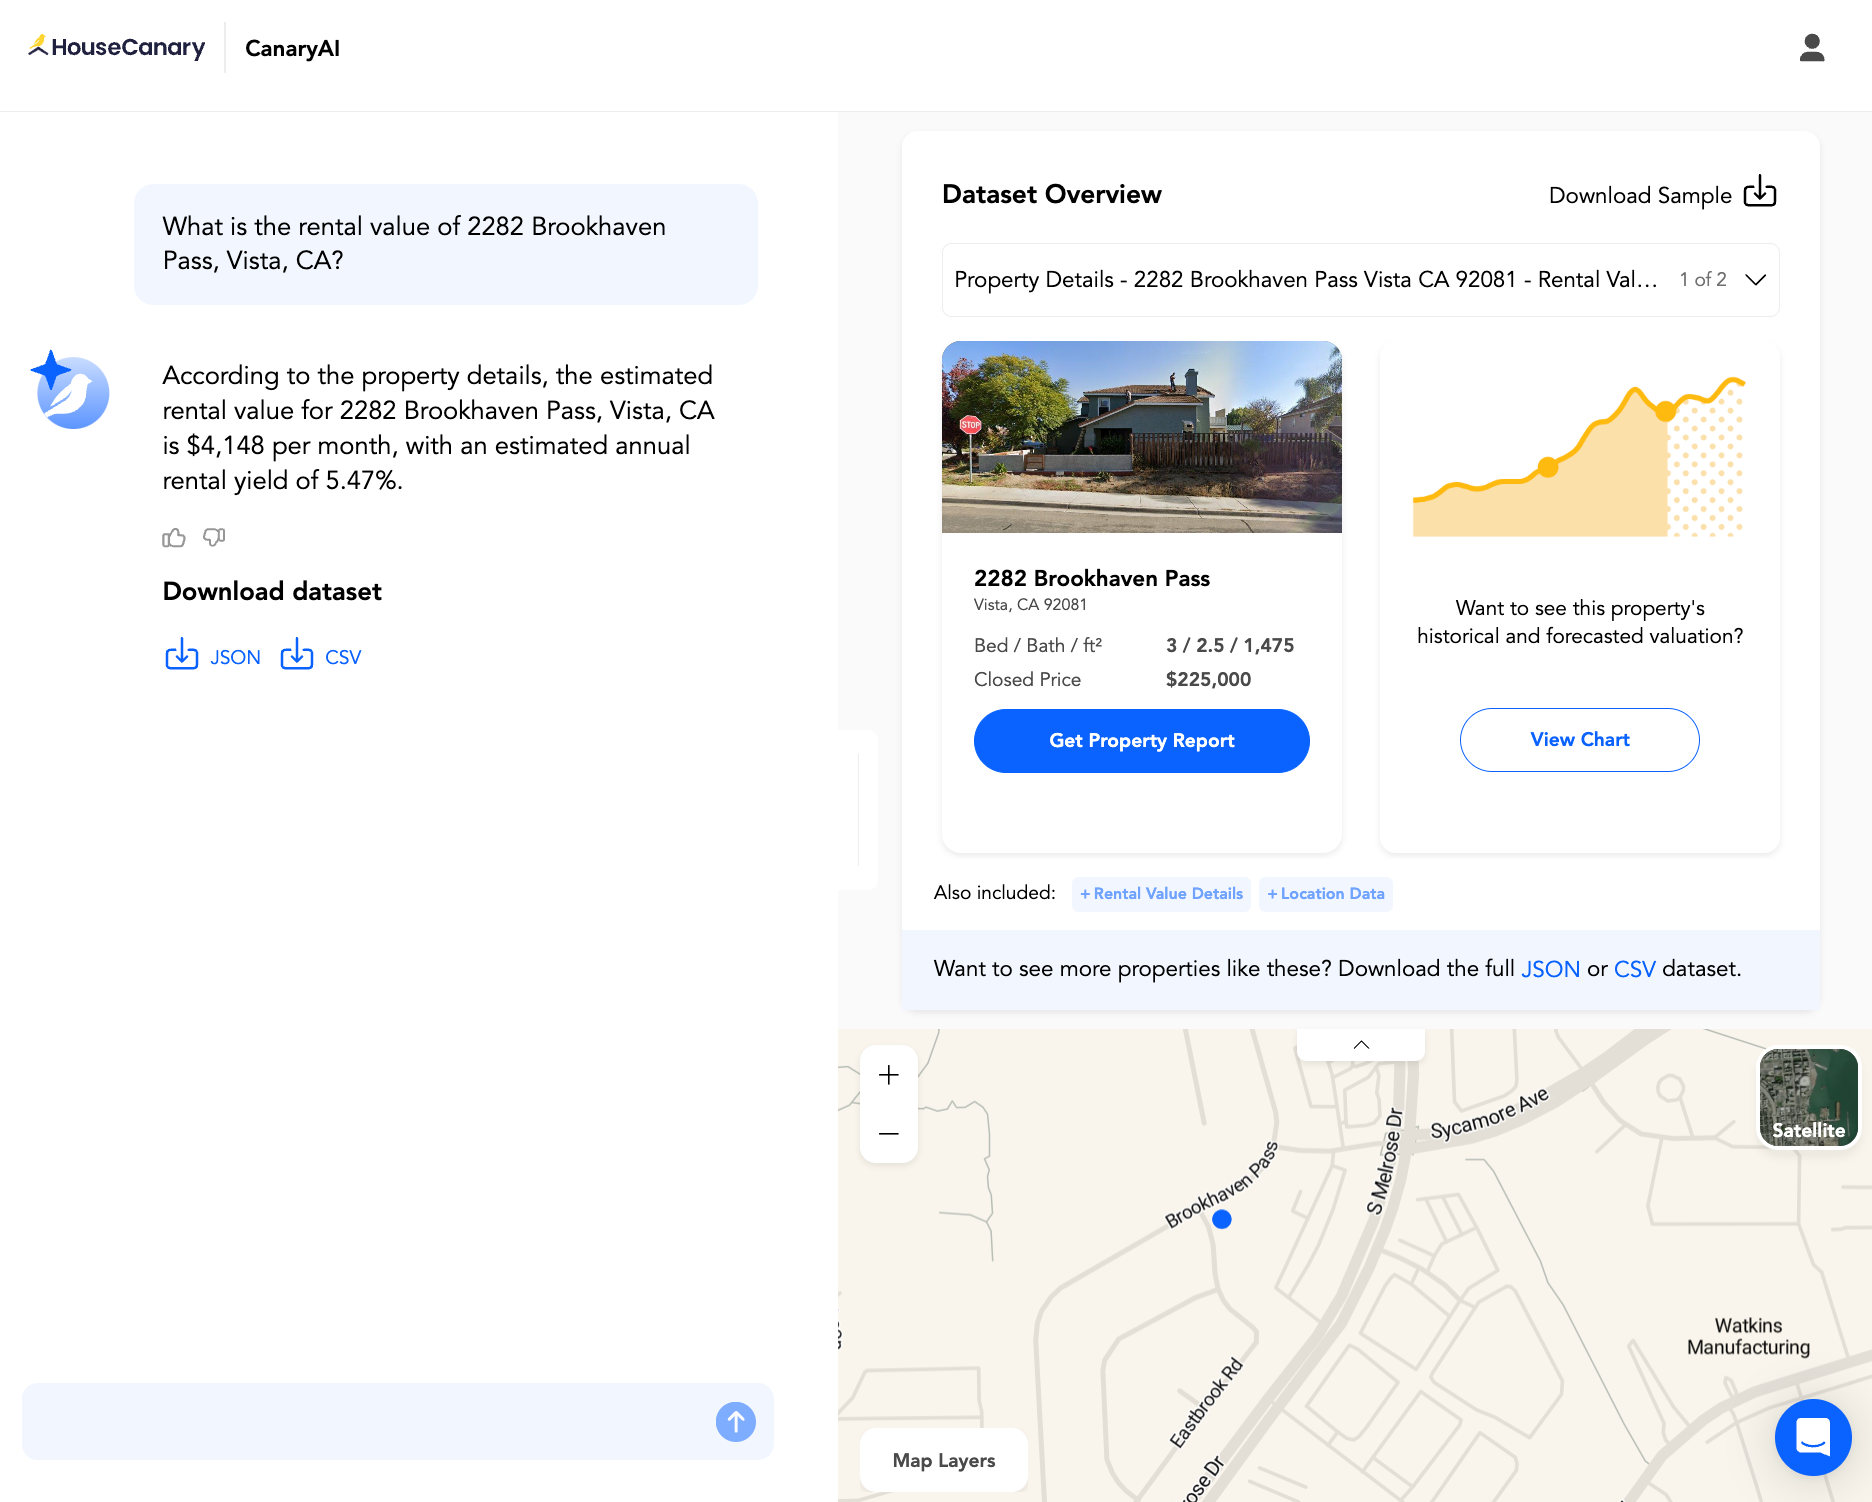Click the HouseCanary logo
1872x1502 pixels.
click(116, 46)
